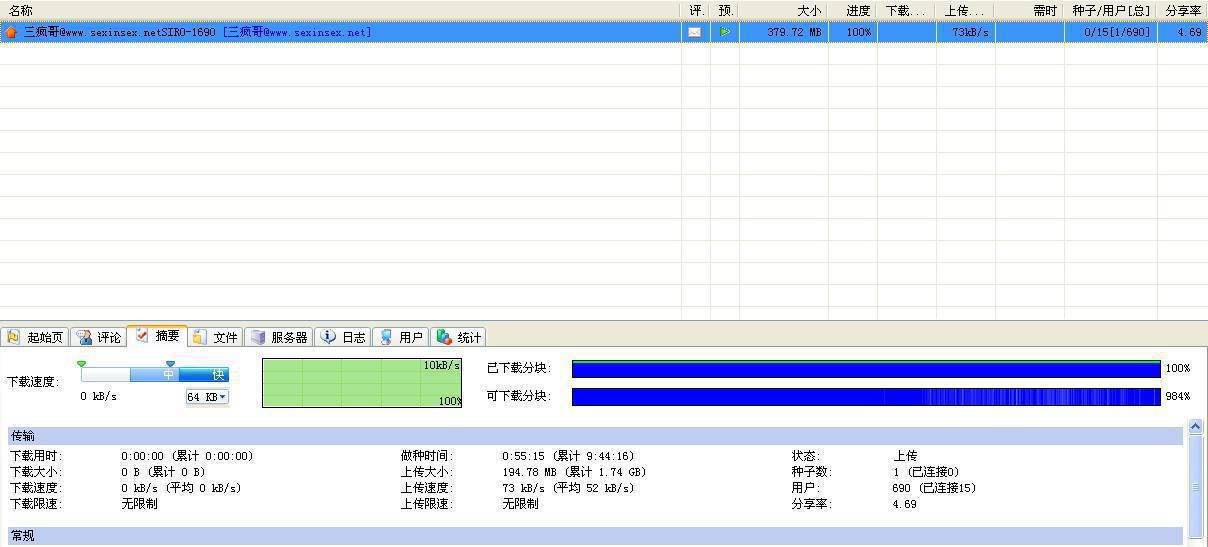
Task: Click the blue handle on the download speed slider
Action: [x=170, y=364]
